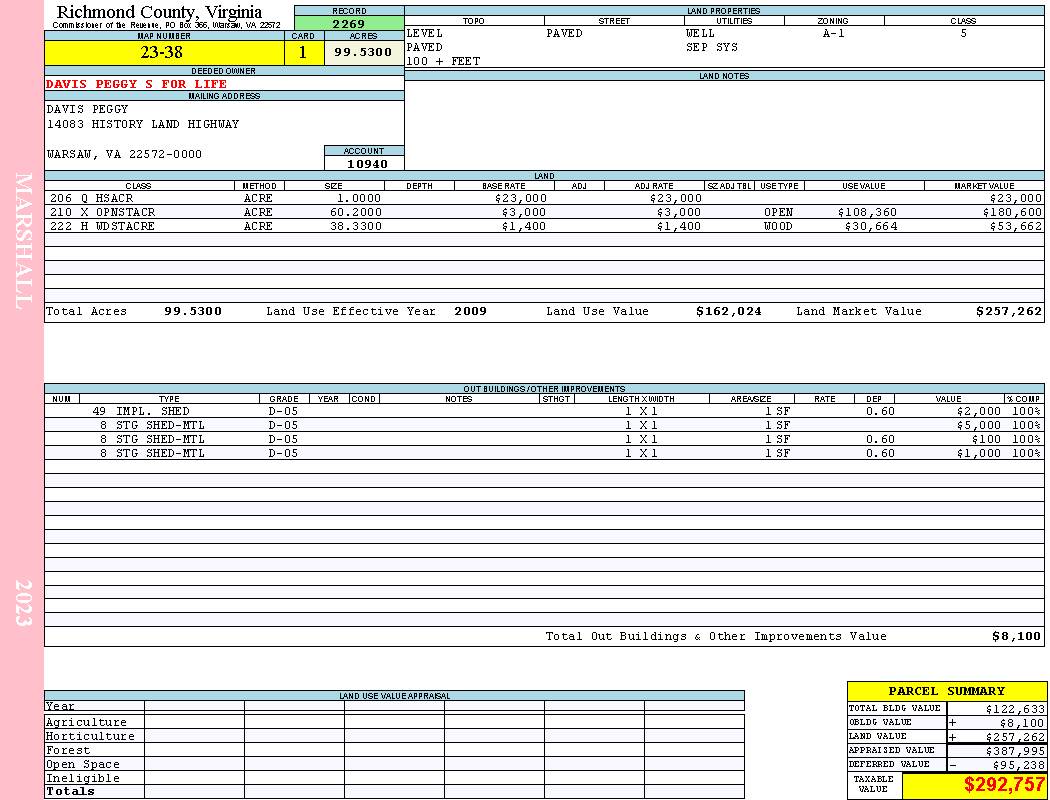The image size is (1050, 800).
Task: Select the map number 23-38 field
Action: (x=164, y=52)
